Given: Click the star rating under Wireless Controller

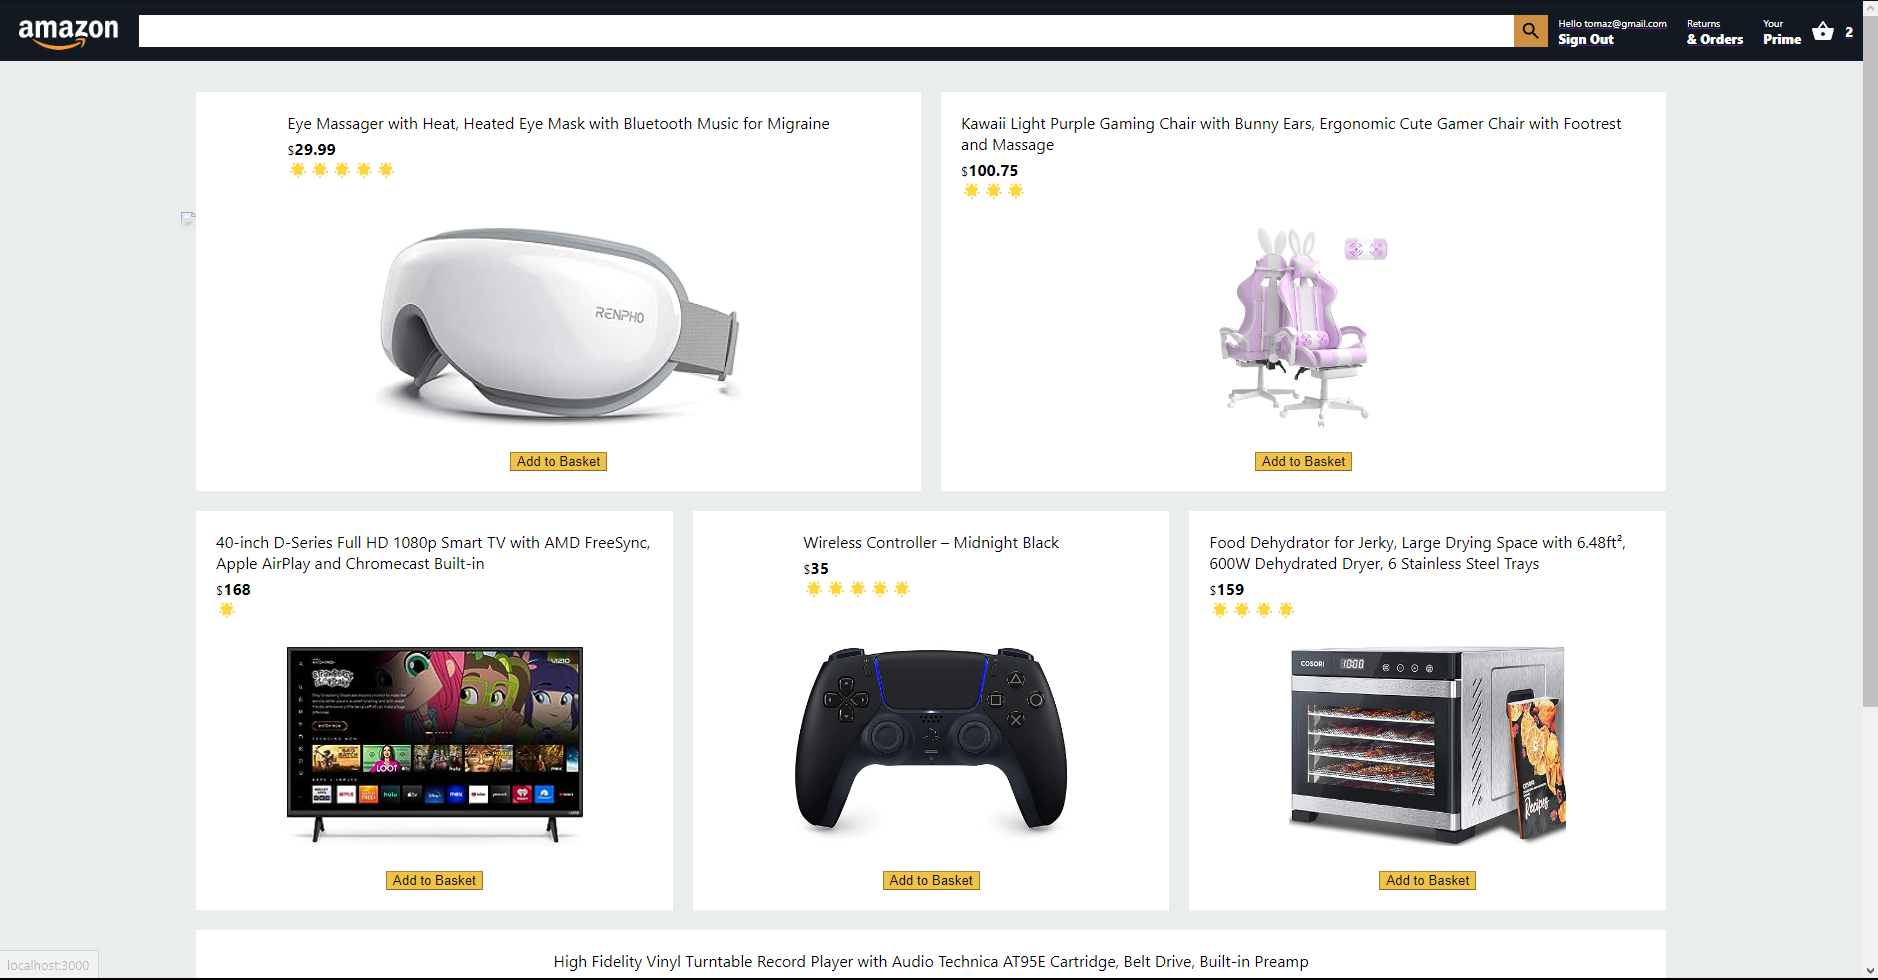Looking at the screenshot, I should [x=858, y=589].
